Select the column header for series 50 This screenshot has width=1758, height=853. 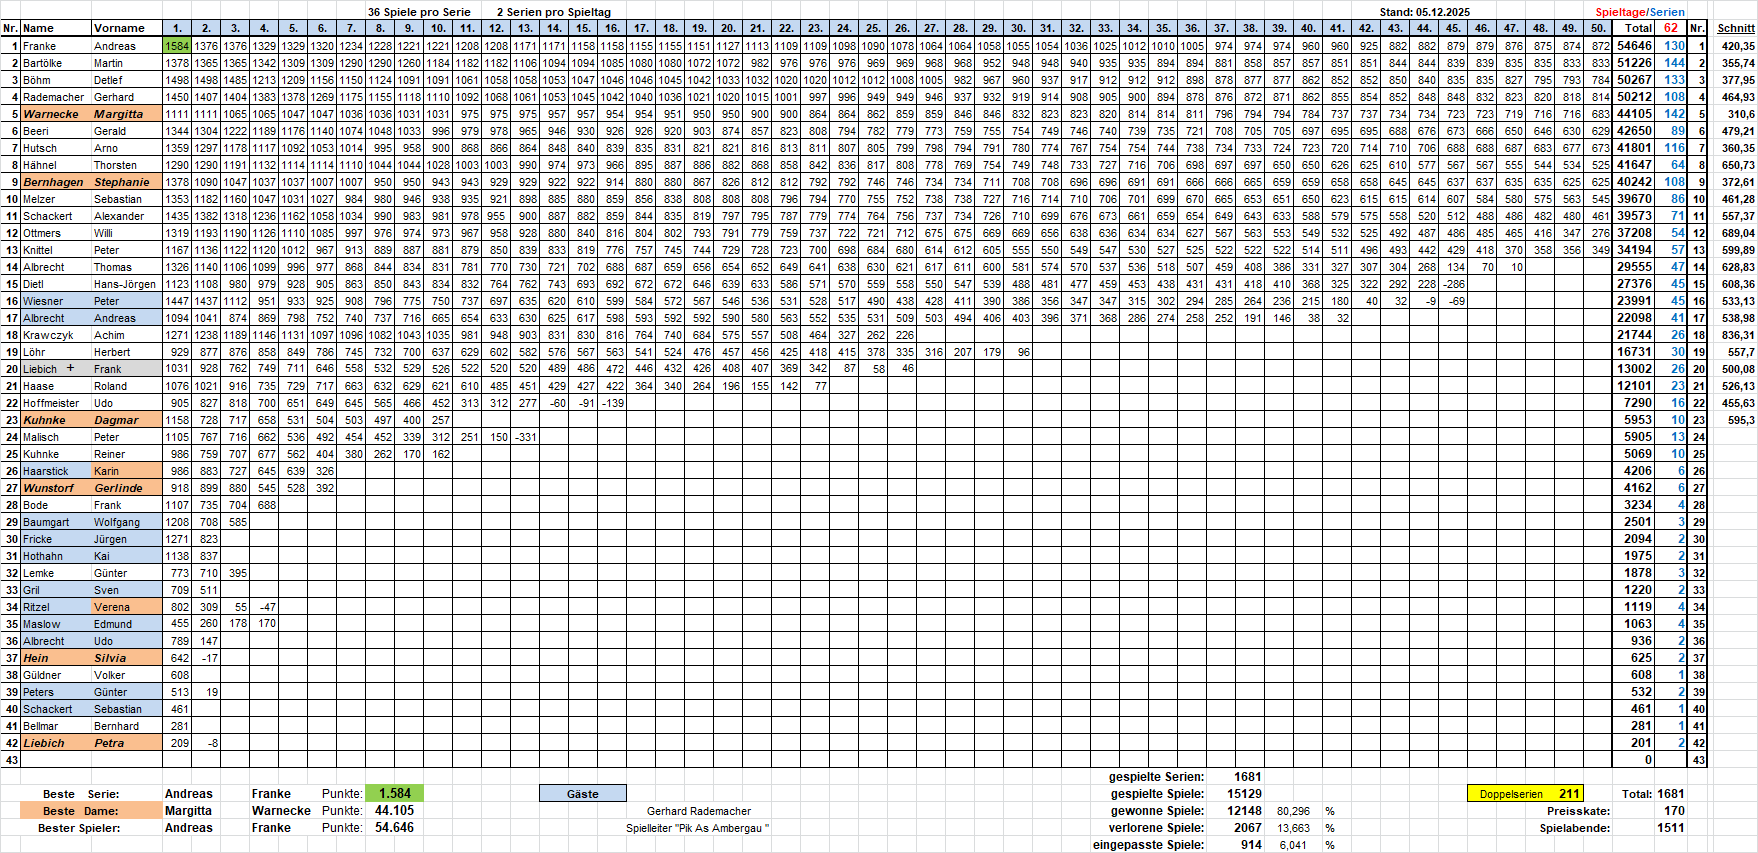tap(1598, 28)
